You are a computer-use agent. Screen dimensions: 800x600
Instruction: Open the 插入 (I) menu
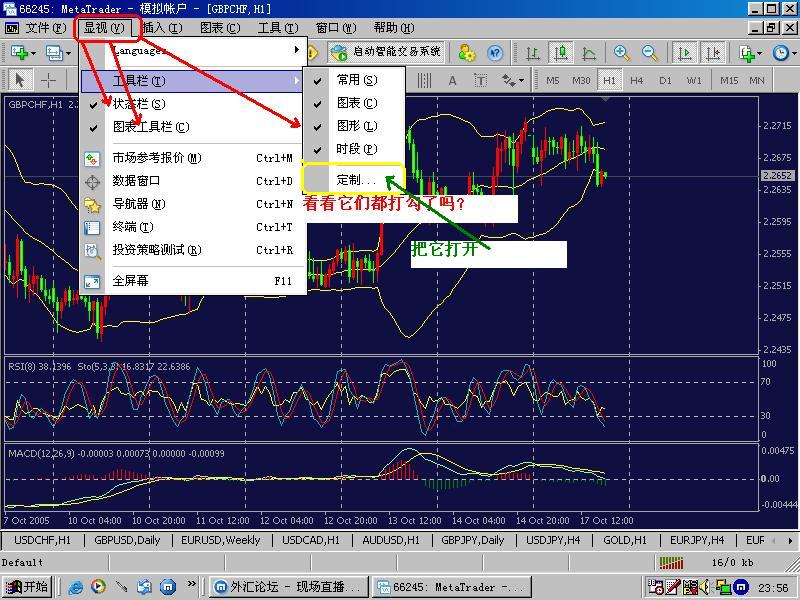click(x=162, y=28)
